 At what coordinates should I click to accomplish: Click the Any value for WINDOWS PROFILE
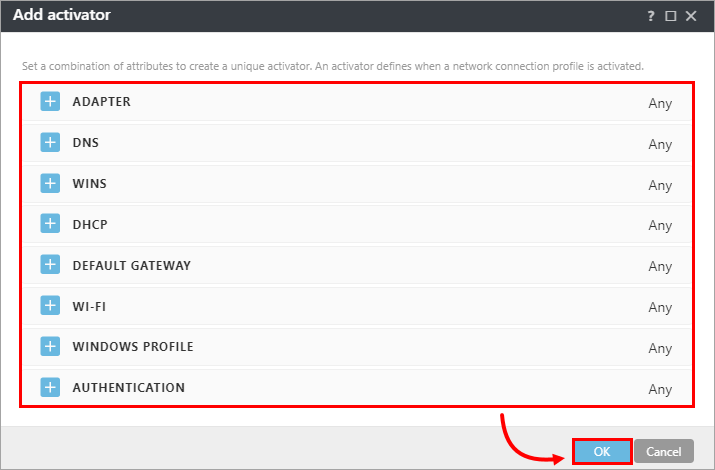659,348
